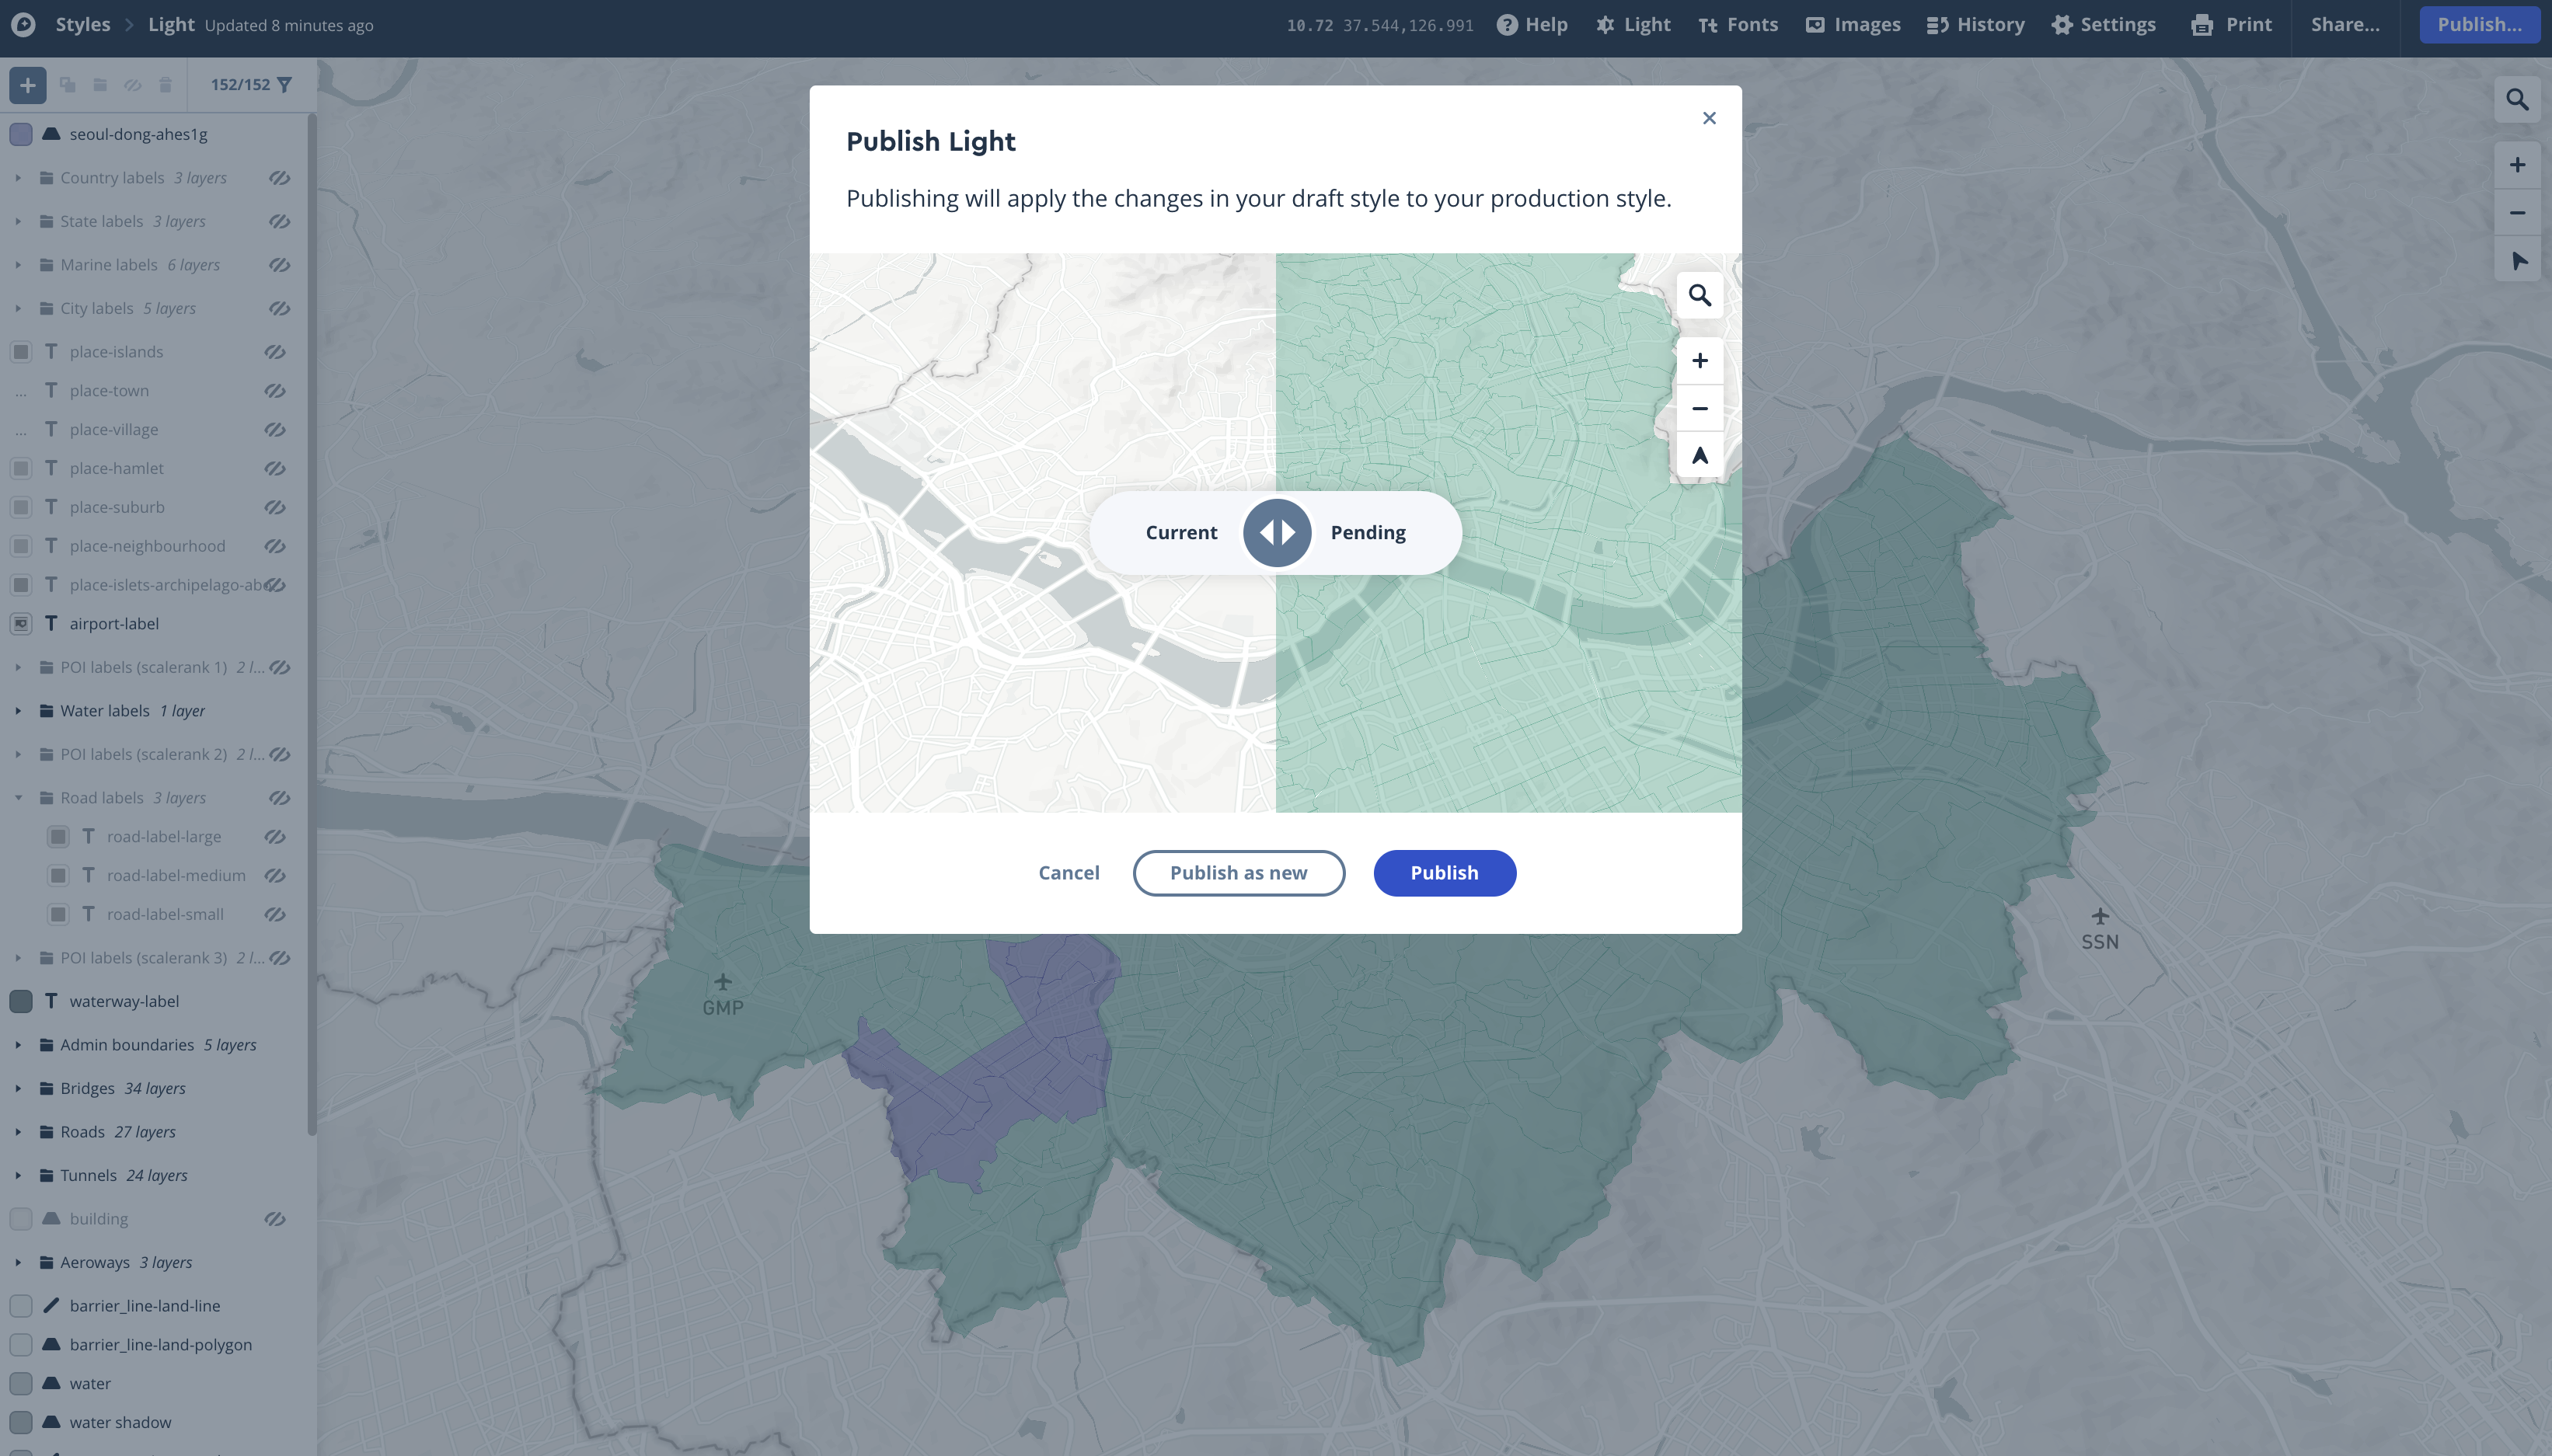Open the History panel

1976,25
